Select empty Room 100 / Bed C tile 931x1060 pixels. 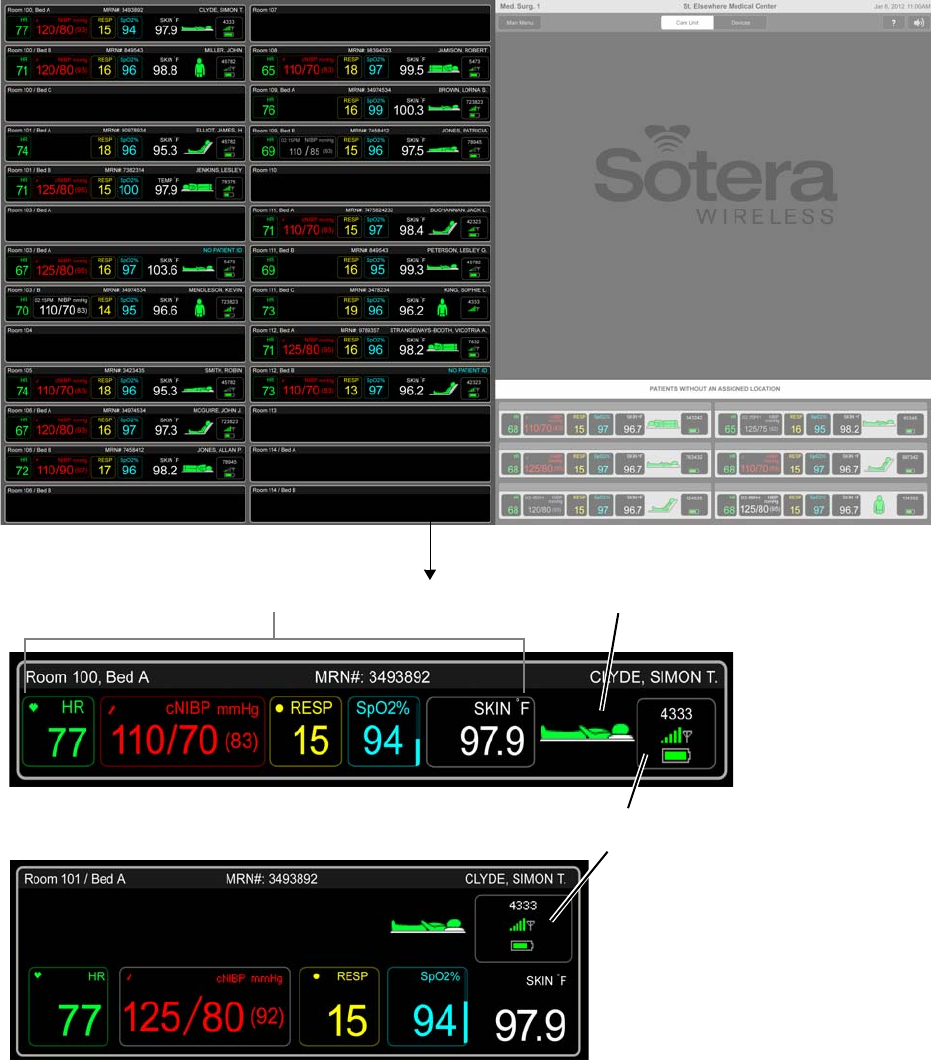pos(125,103)
